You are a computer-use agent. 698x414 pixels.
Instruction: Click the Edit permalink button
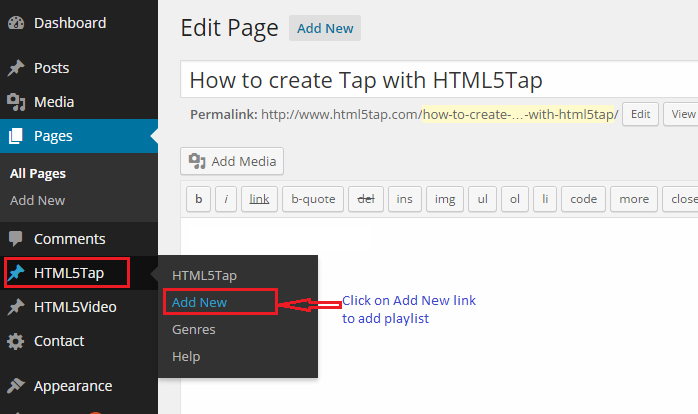(x=641, y=114)
